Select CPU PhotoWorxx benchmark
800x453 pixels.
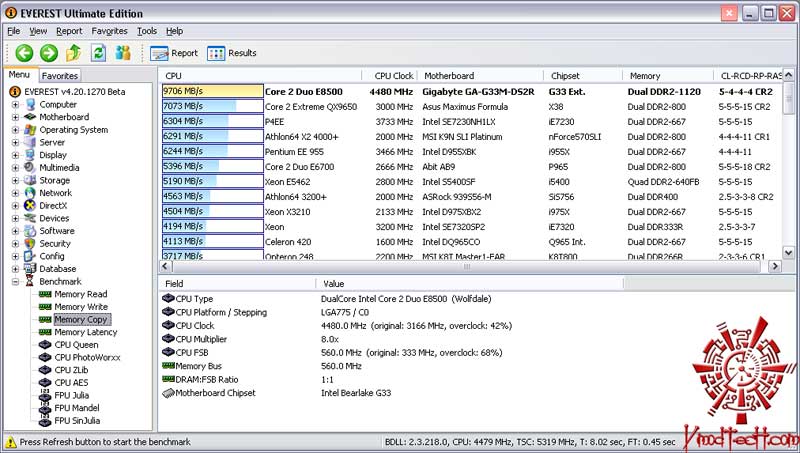pos(88,358)
